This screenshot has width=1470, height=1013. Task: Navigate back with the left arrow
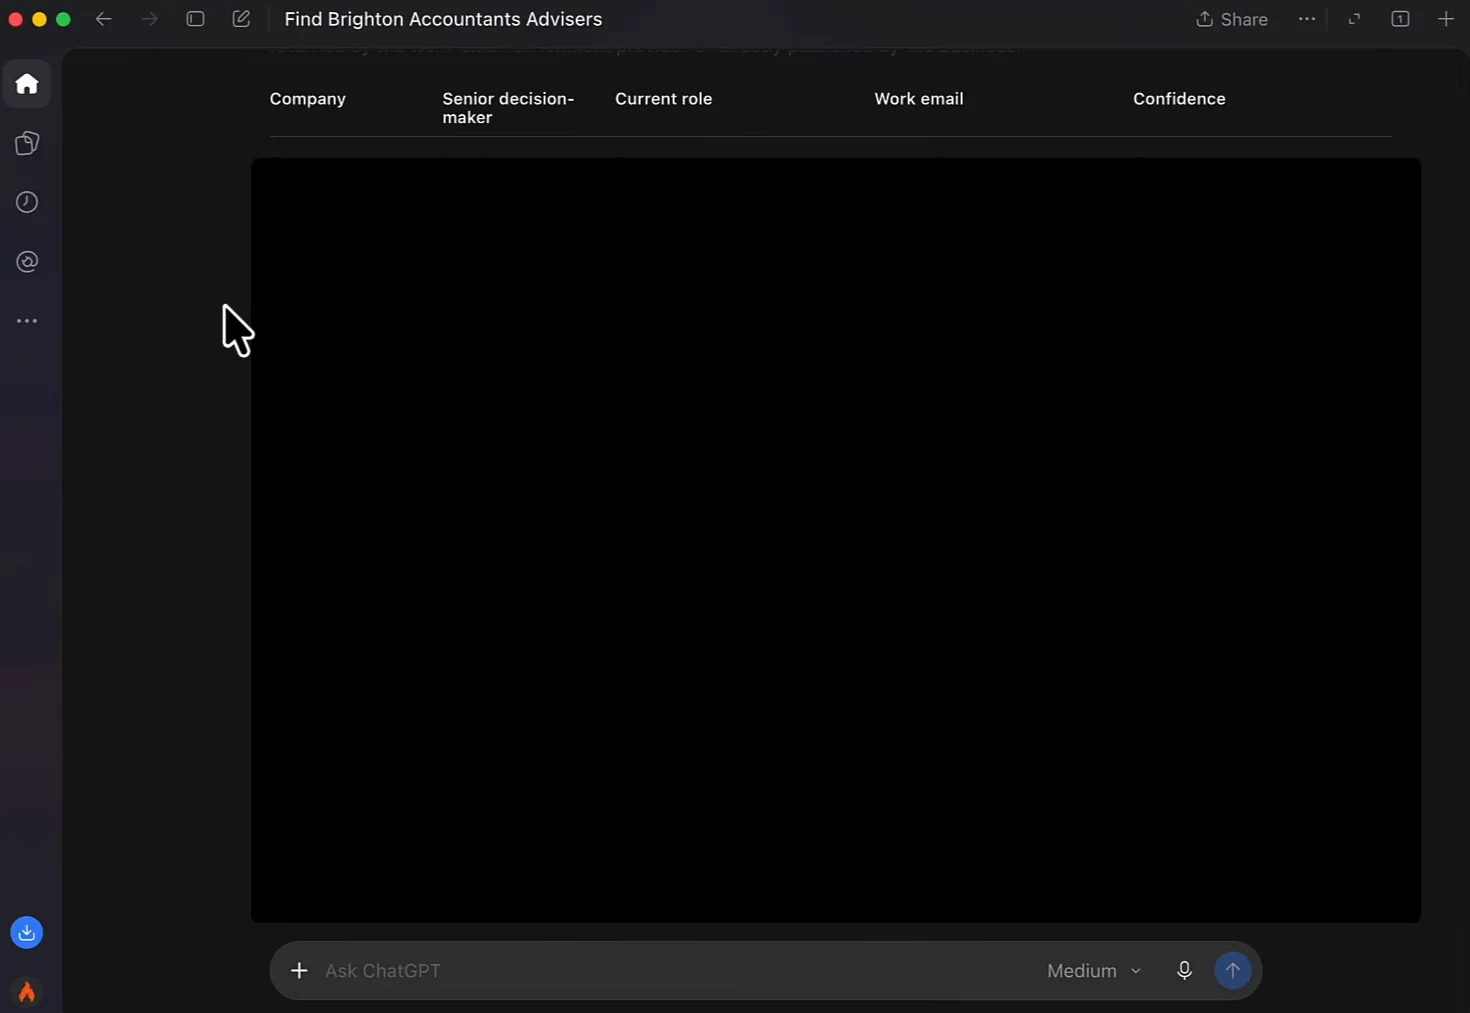(103, 19)
